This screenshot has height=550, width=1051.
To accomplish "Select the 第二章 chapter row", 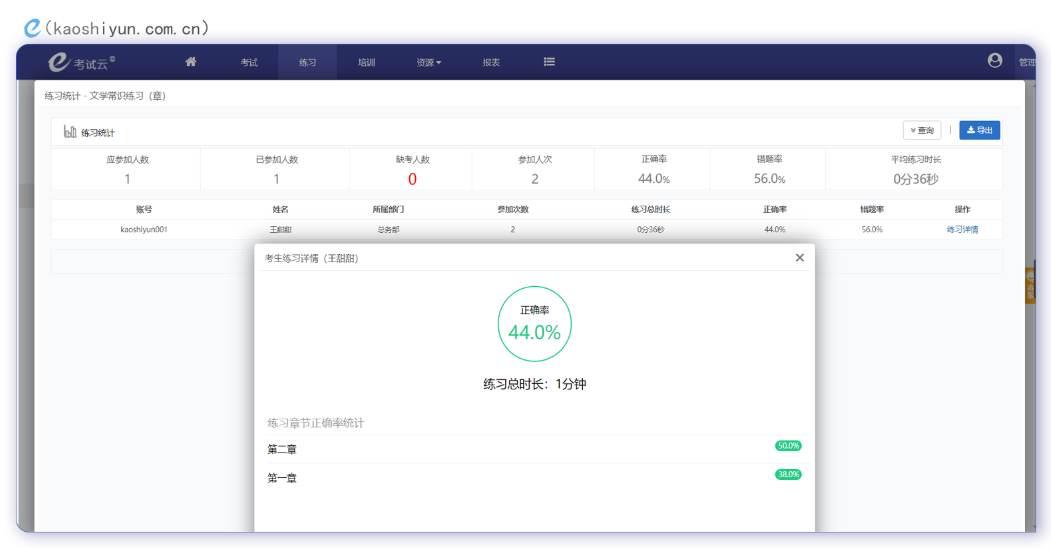I will pyautogui.click(x=282, y=449).
